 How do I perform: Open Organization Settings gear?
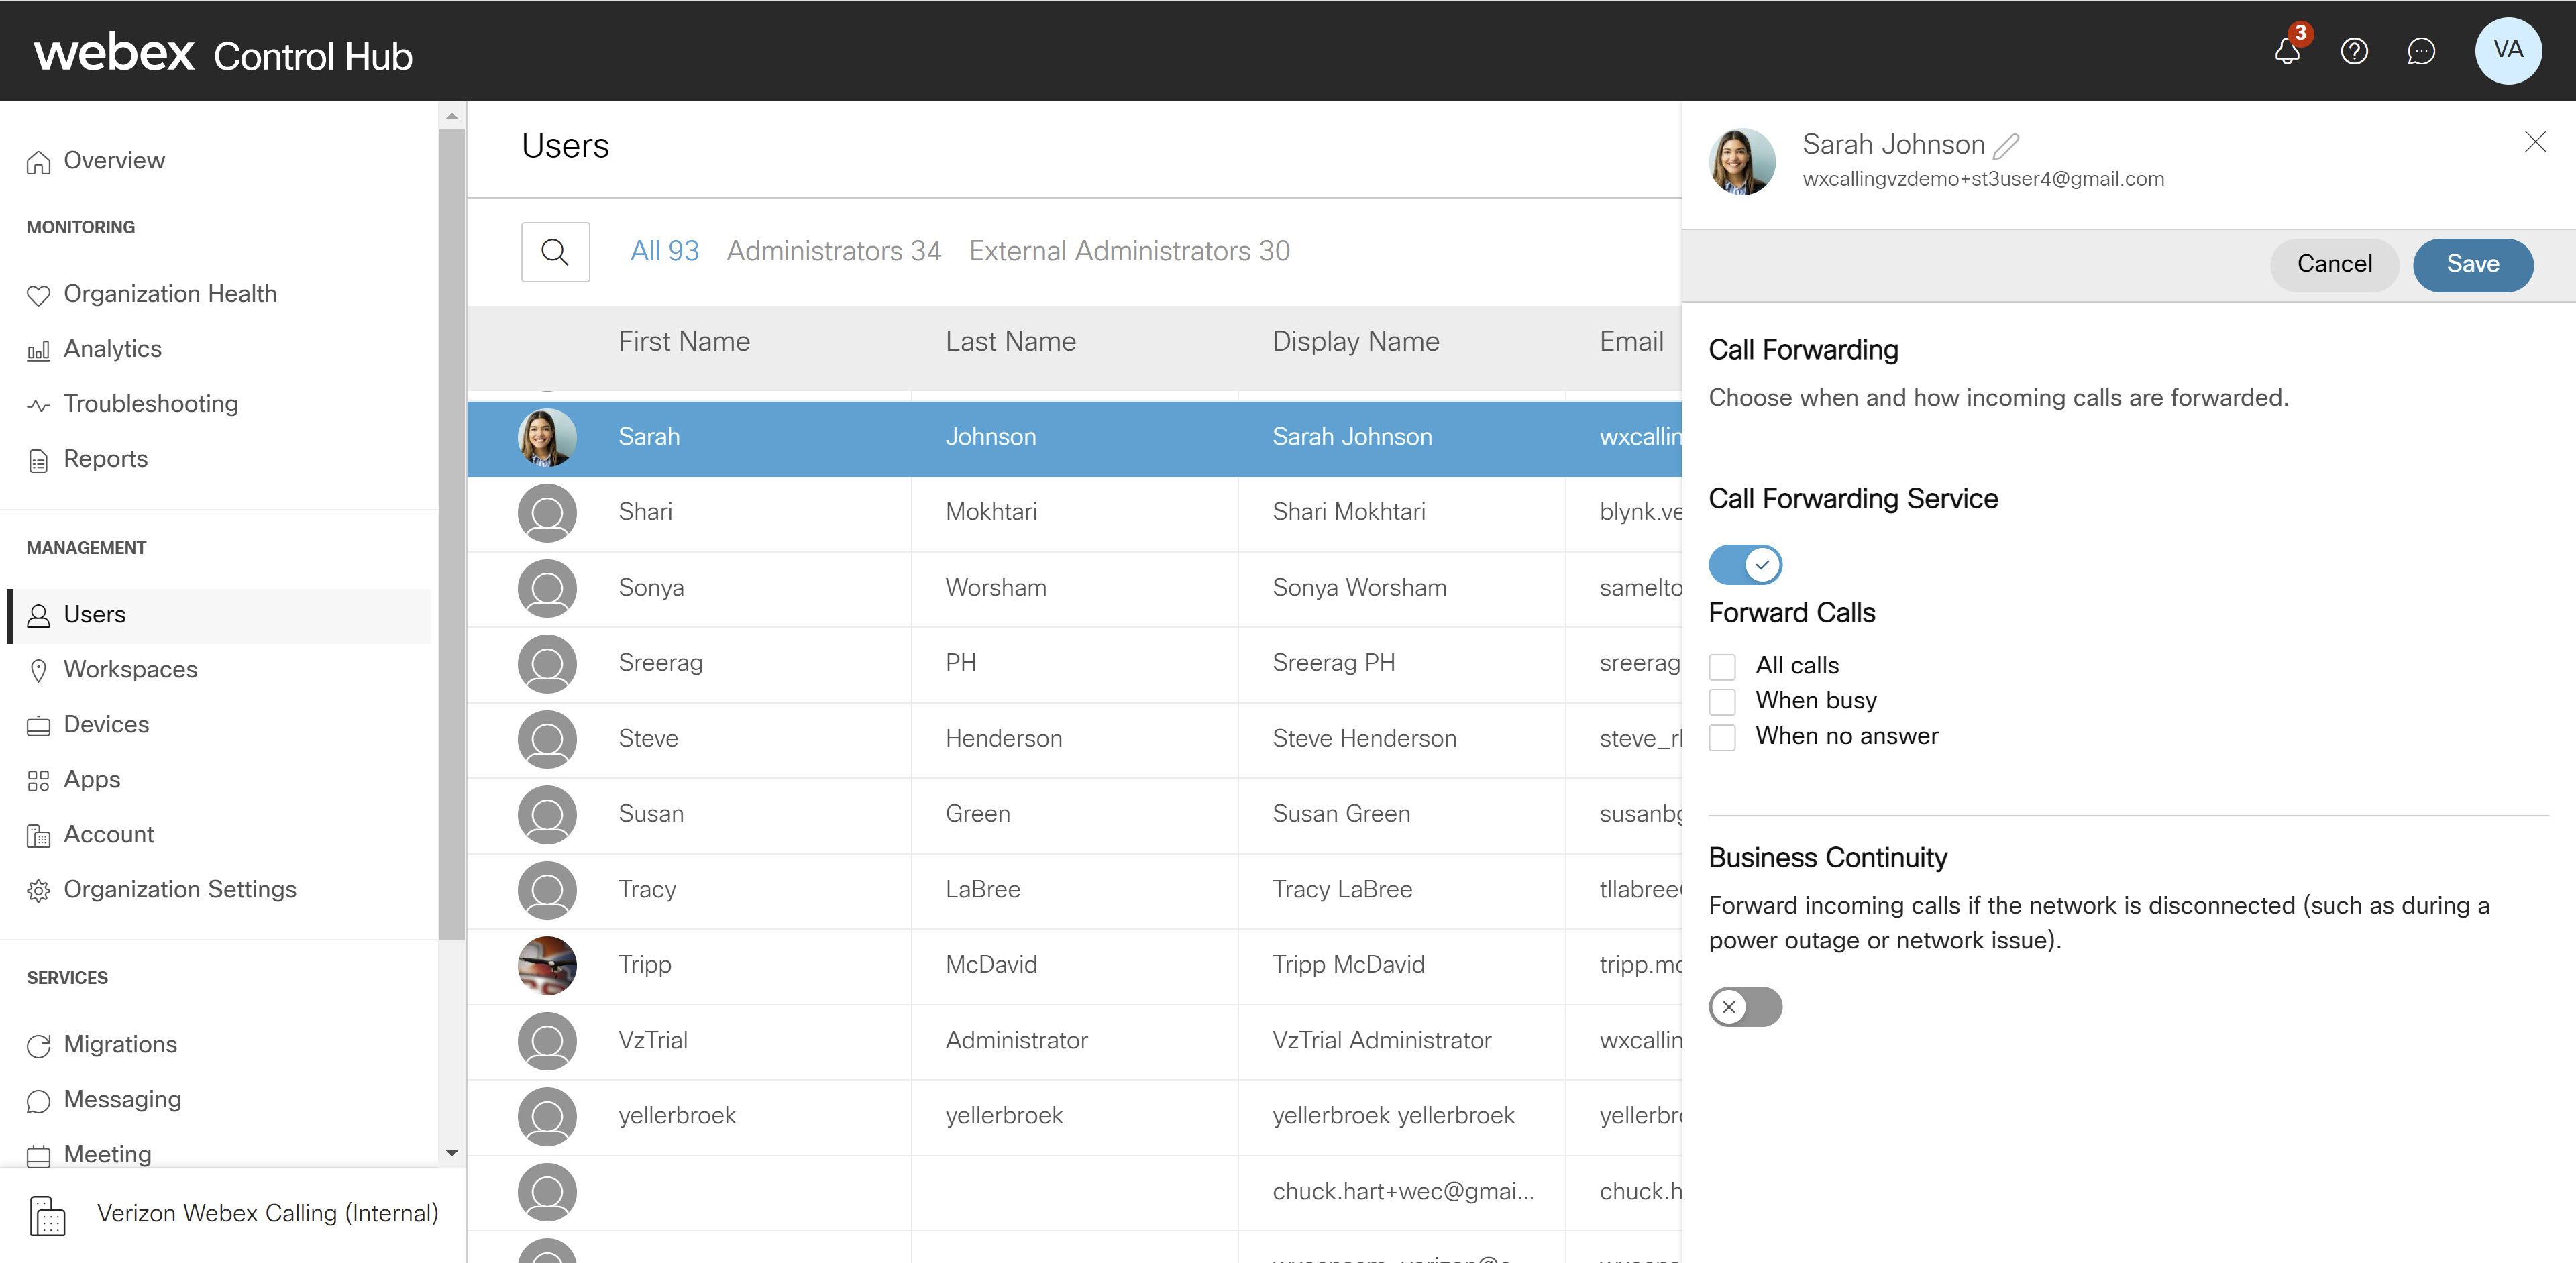(x=180, y=889)
